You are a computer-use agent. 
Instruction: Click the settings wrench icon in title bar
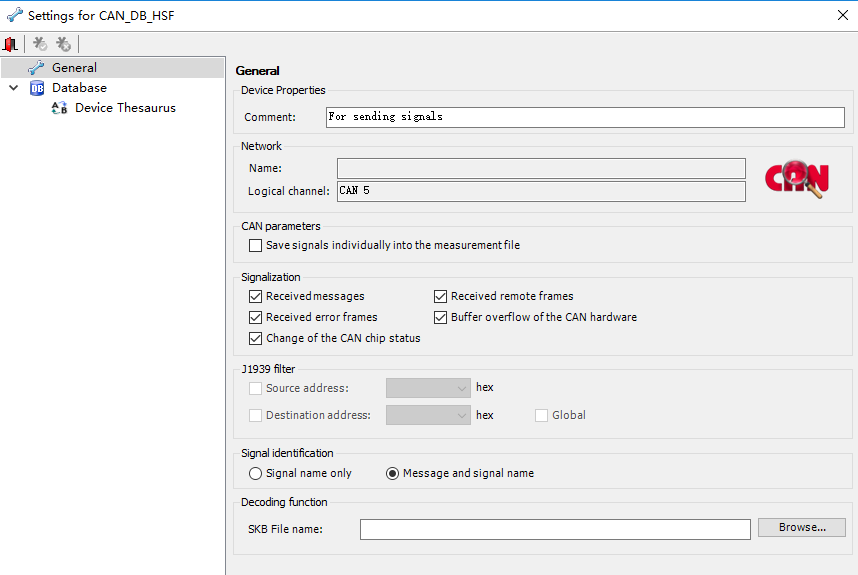click(14, 15)
